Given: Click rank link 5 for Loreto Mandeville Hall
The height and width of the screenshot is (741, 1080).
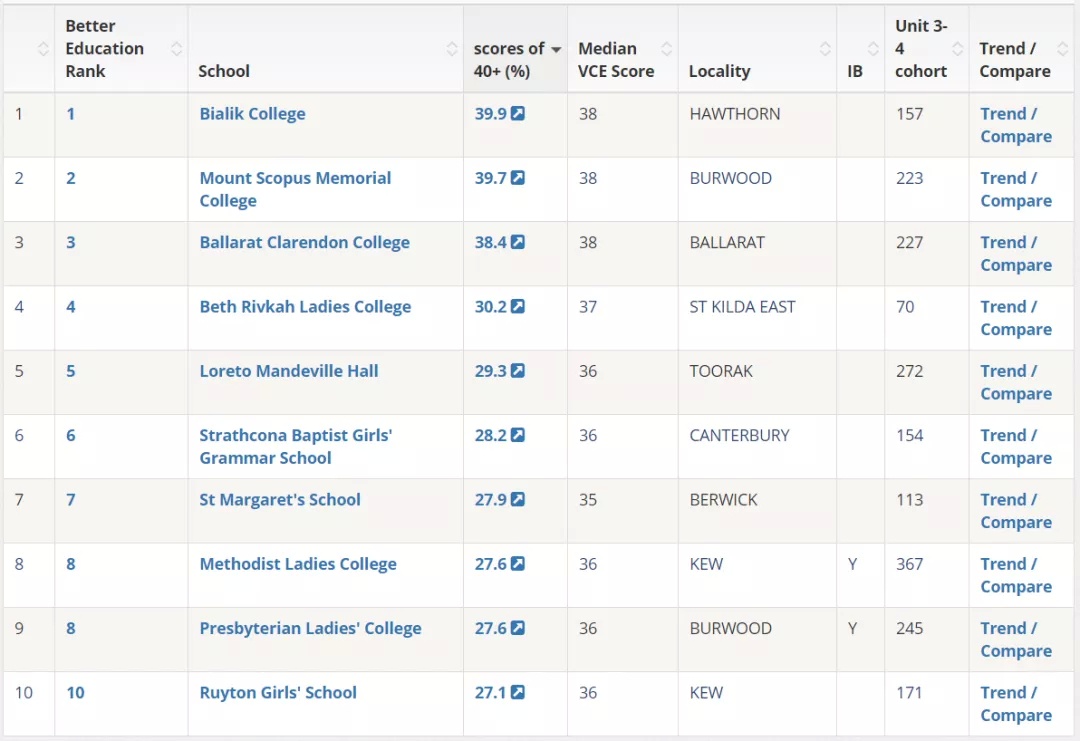Looking at the screenshot, I should 70,370.
